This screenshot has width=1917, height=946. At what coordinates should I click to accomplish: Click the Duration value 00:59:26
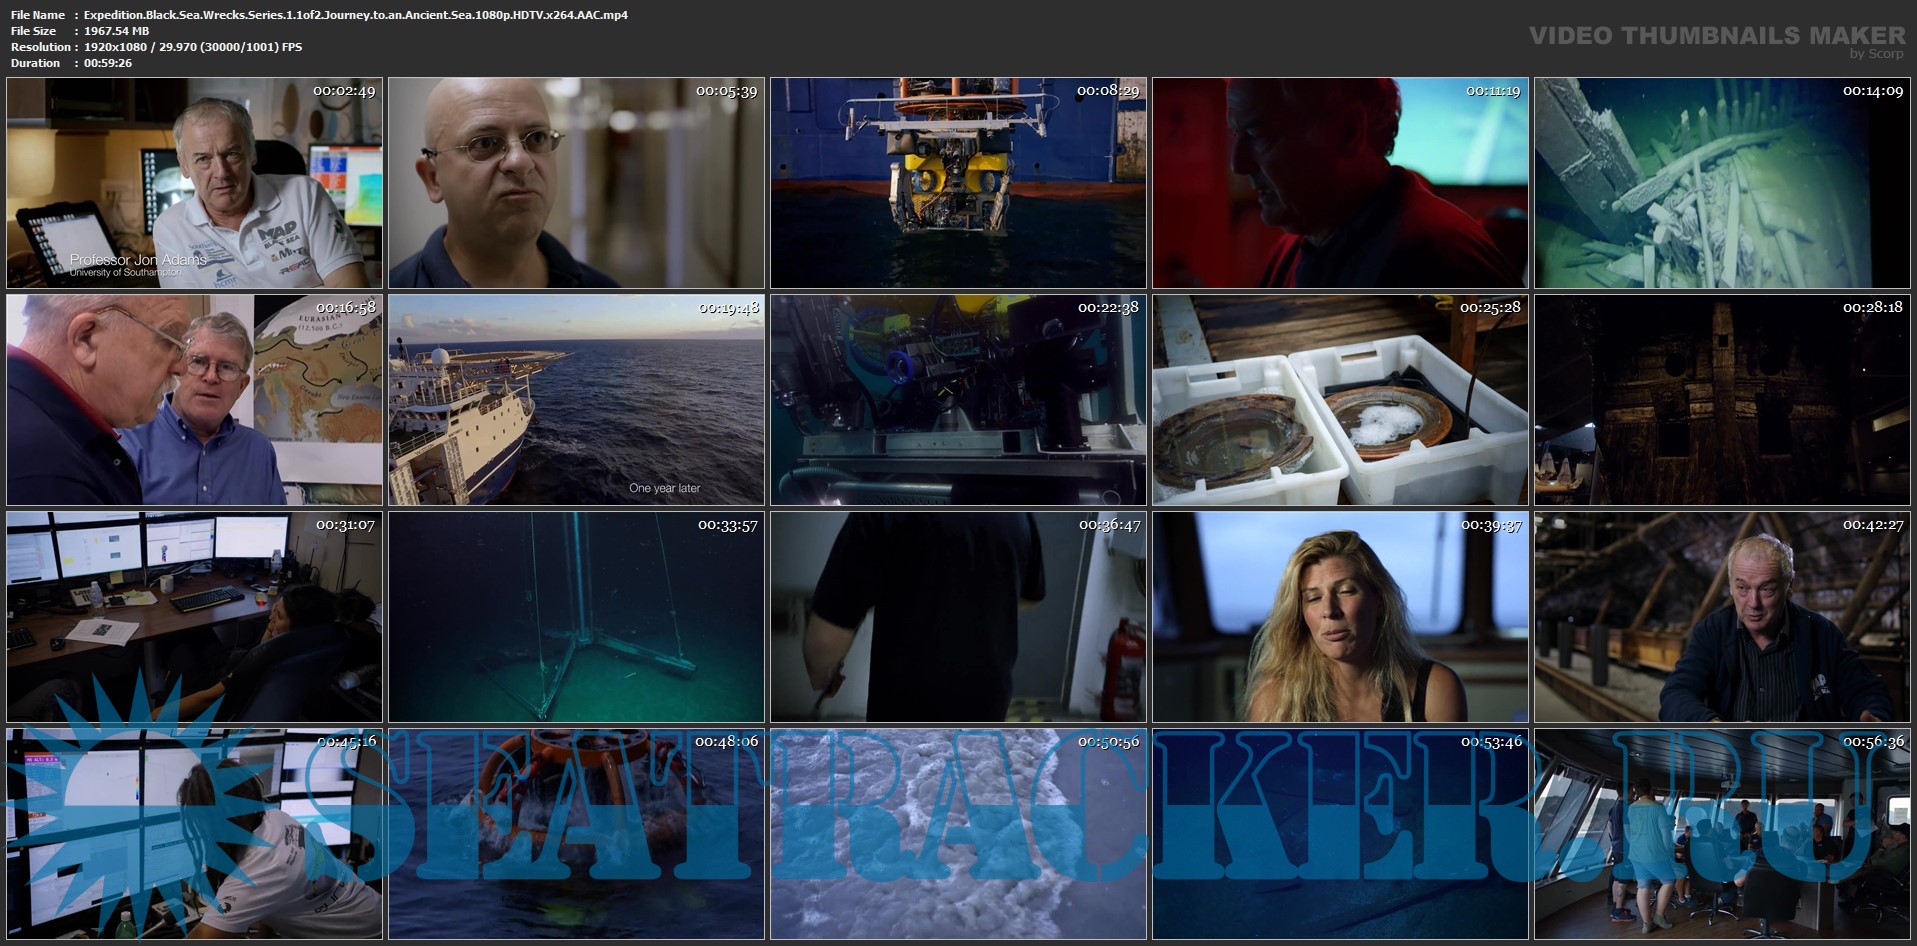pos(108,63)
